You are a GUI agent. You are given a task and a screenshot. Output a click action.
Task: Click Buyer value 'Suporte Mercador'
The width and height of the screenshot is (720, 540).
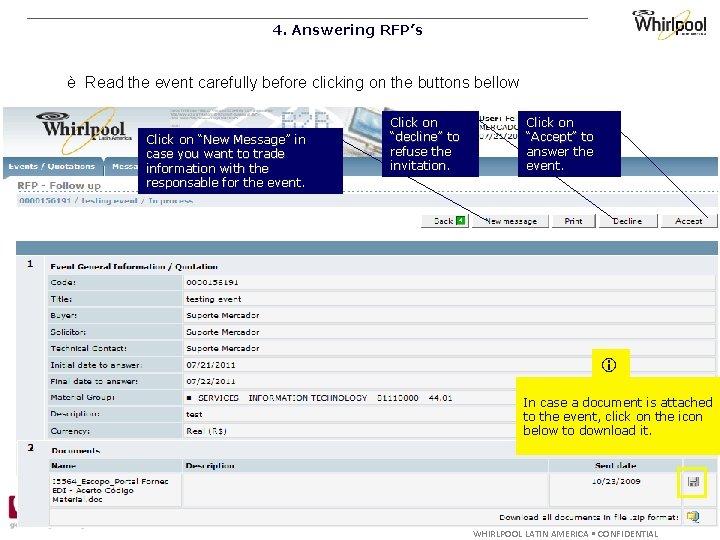(223, 315)
